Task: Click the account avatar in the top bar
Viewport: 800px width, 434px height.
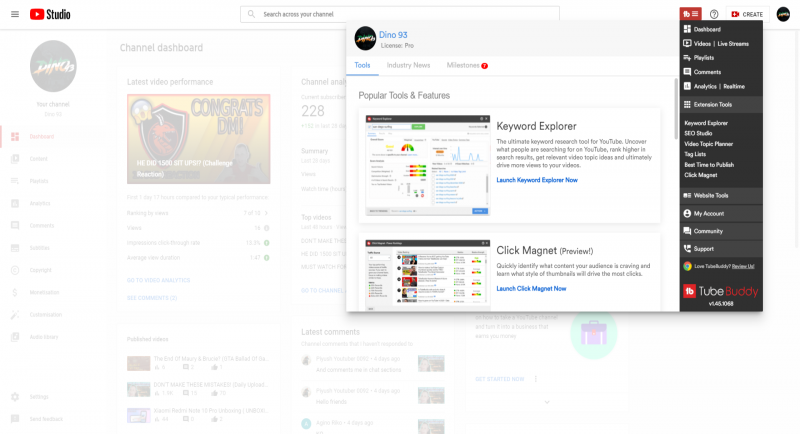Action: pyautogui.click(x=782, y=14)
